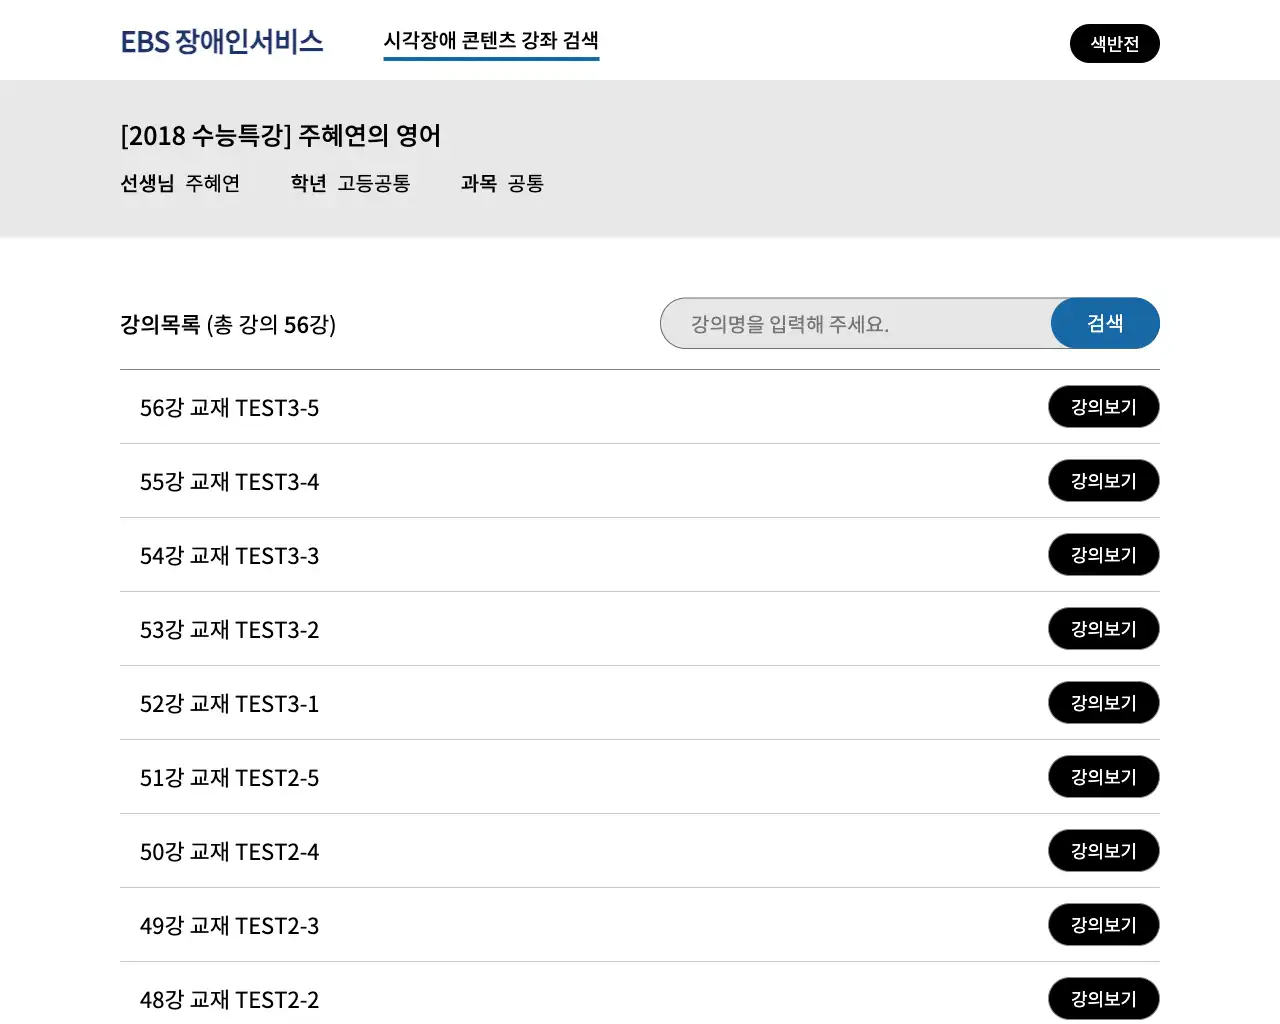Image resolution: width=1280 pixels, height=1024 pixels.
Task: Select the 52강 교재 TEST3-1 lecture title
Action: tap(229, 704)
